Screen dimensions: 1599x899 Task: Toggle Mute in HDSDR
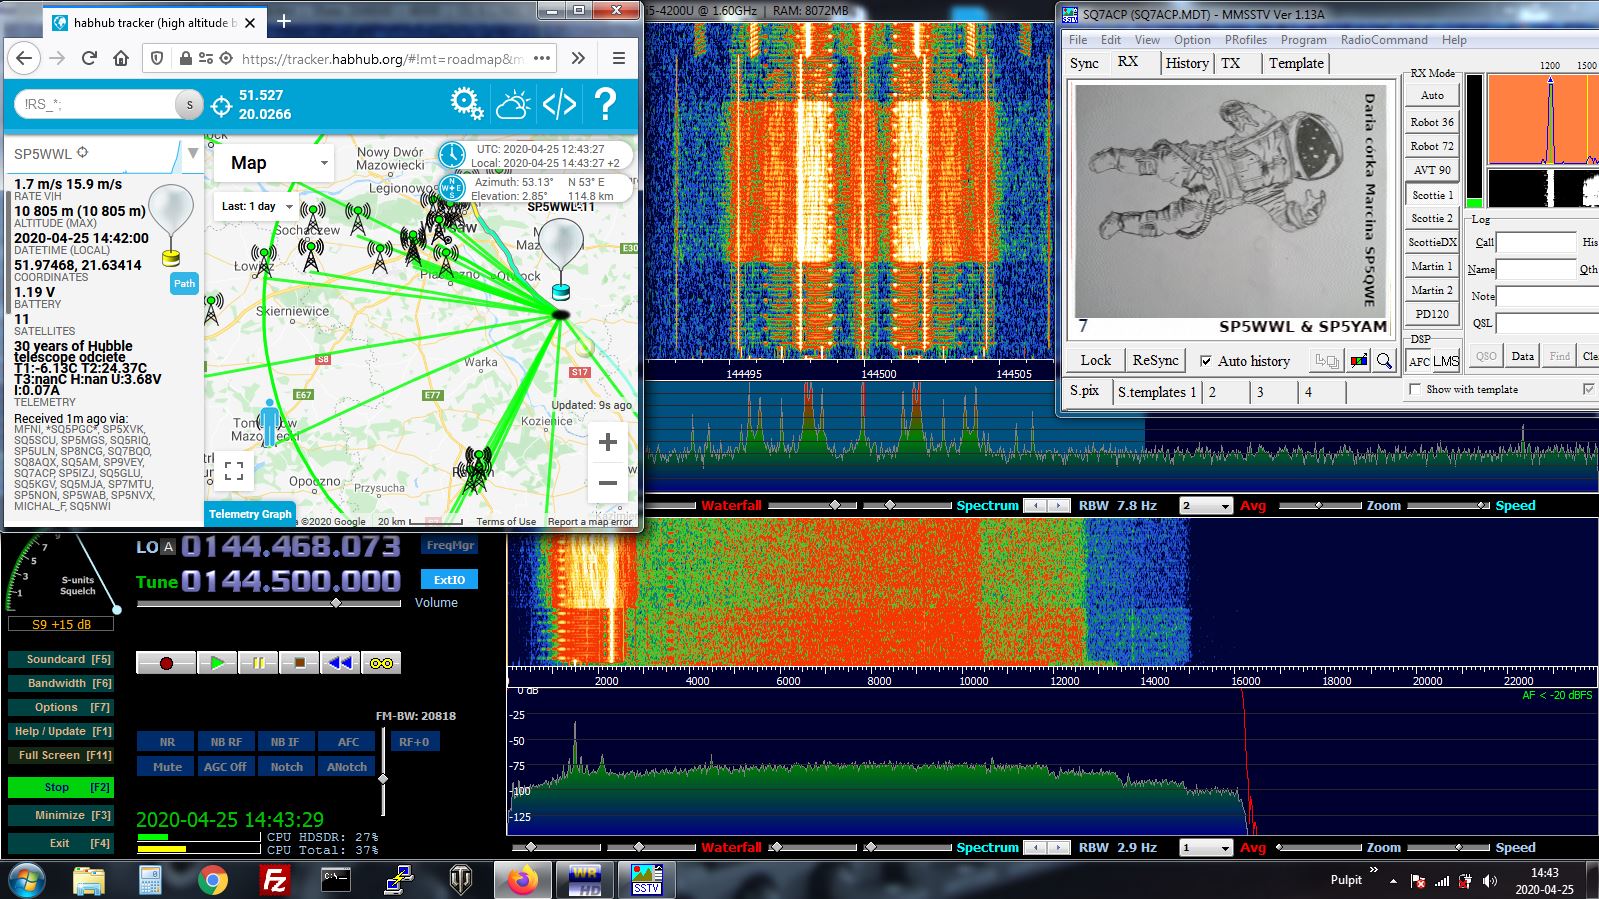(x=167, y=767)
